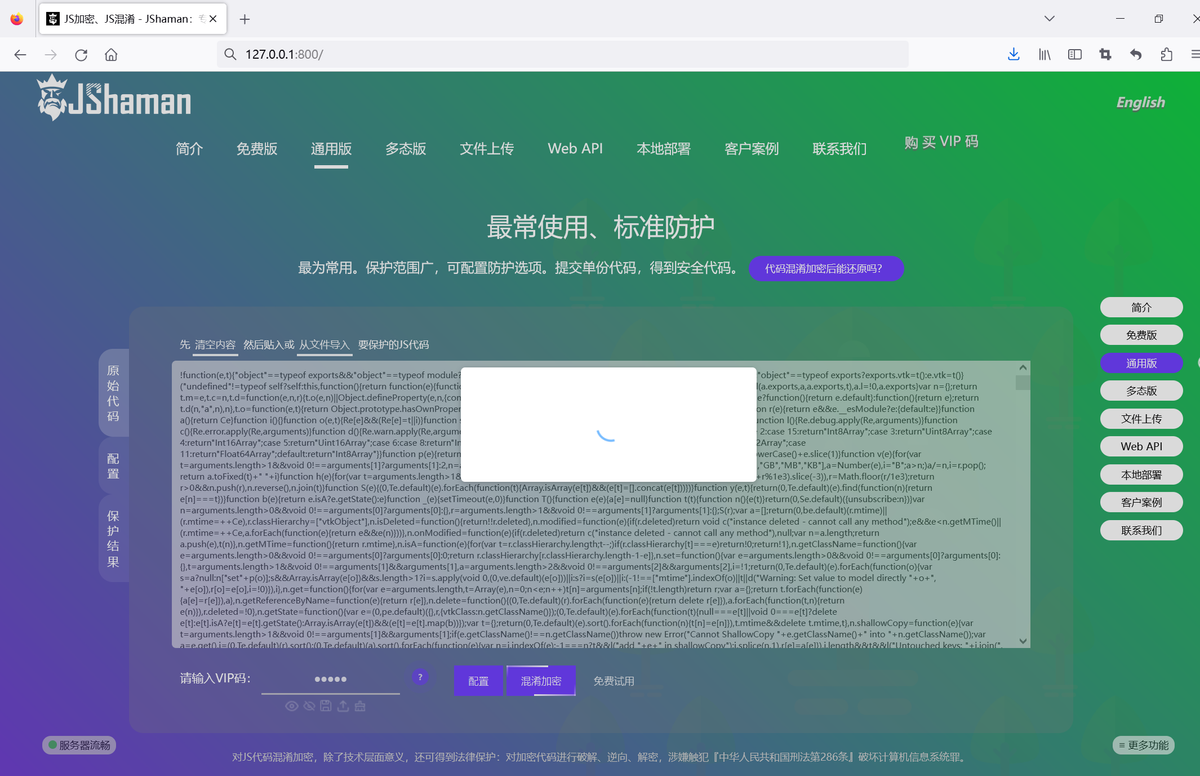This screenshot has height=776, width=1200.
Task: Toggle VIP code visibility with eye icon
Action: tap(292, 706)
